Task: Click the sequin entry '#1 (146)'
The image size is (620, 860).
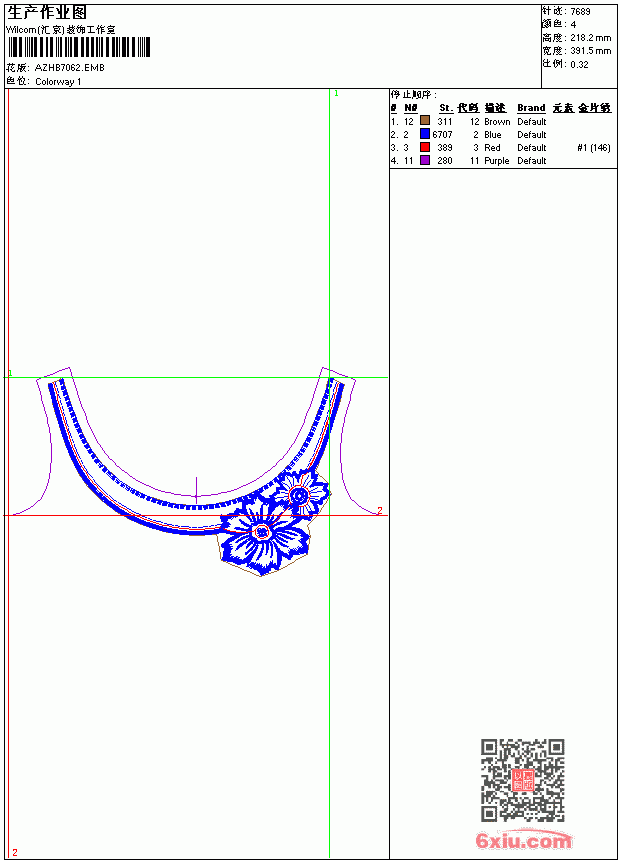Action: click(594, 148)
